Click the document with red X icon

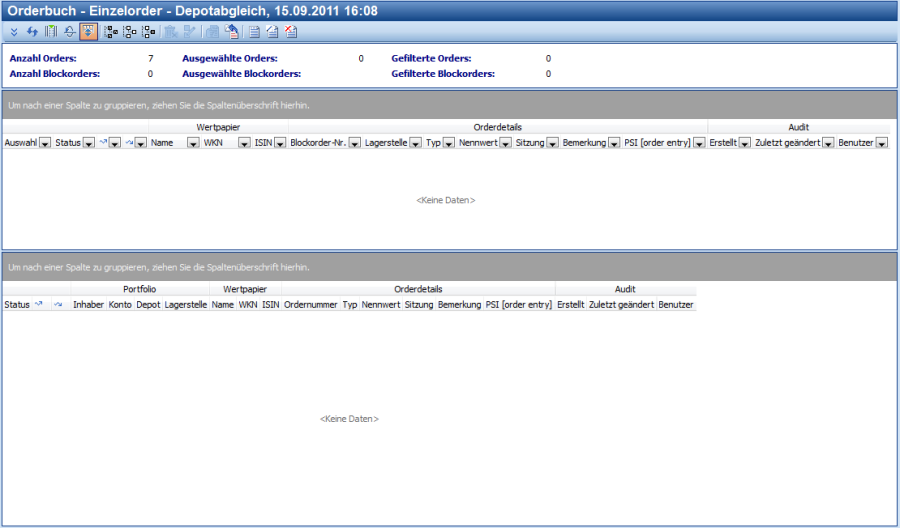tap(291, 31)
